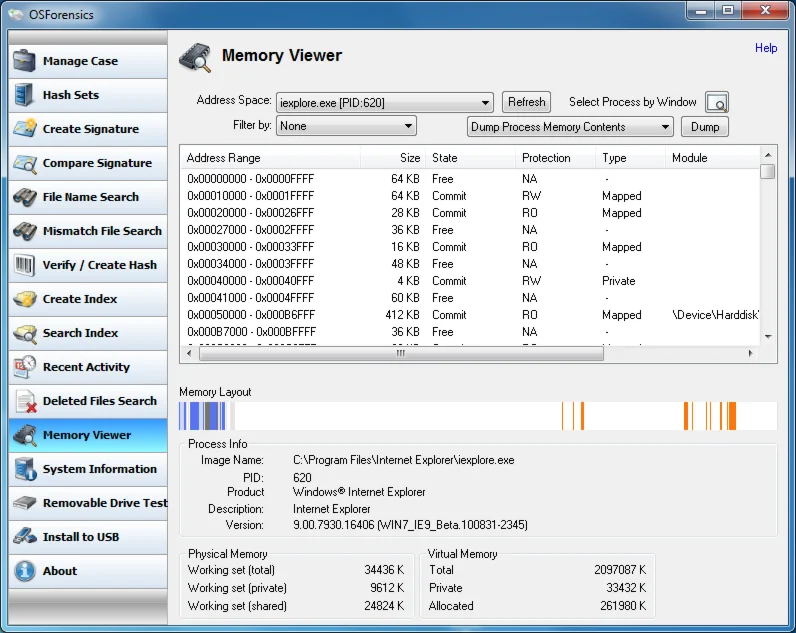Screen dimensions: 796x633
Task: Open the System Information monitor icon
Action: coord(25,469)
